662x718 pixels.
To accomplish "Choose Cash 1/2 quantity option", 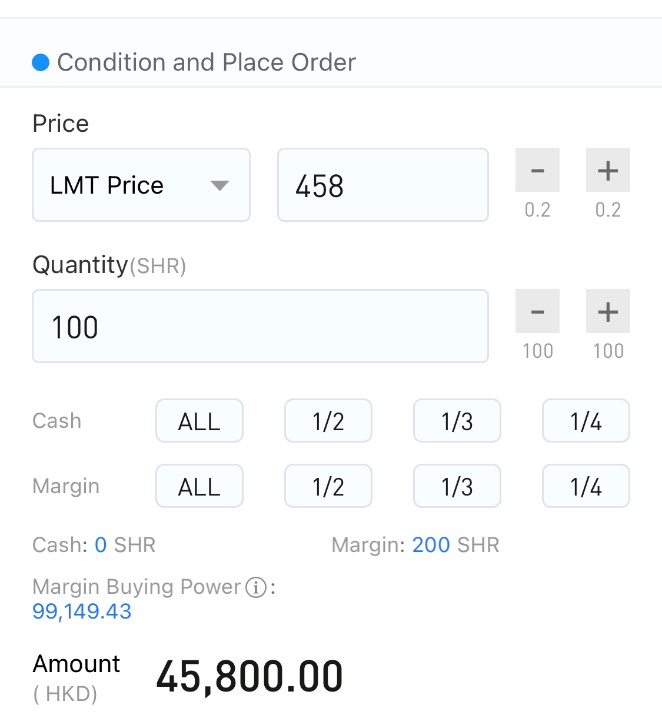I will pos(328,421).
